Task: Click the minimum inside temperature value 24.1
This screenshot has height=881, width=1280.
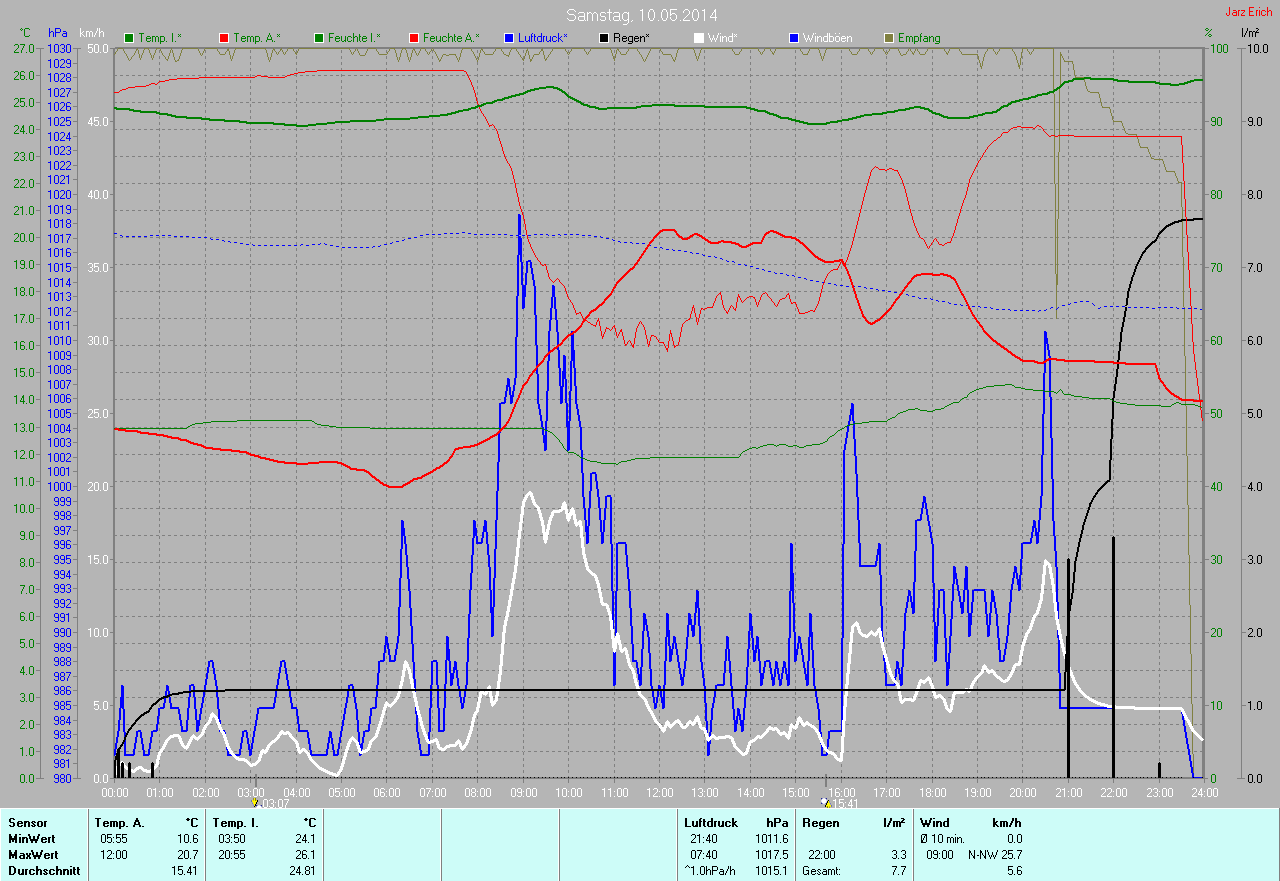Action: [x=304, y=839]
